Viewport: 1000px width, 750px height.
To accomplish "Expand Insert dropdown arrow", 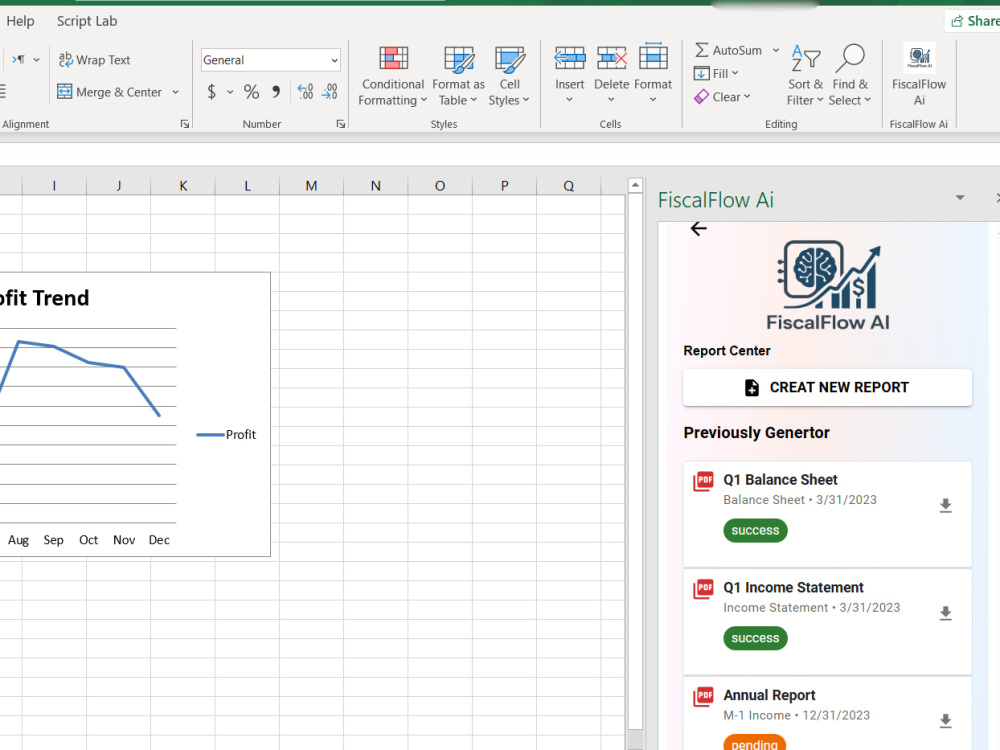I will [x=570, y=99].
